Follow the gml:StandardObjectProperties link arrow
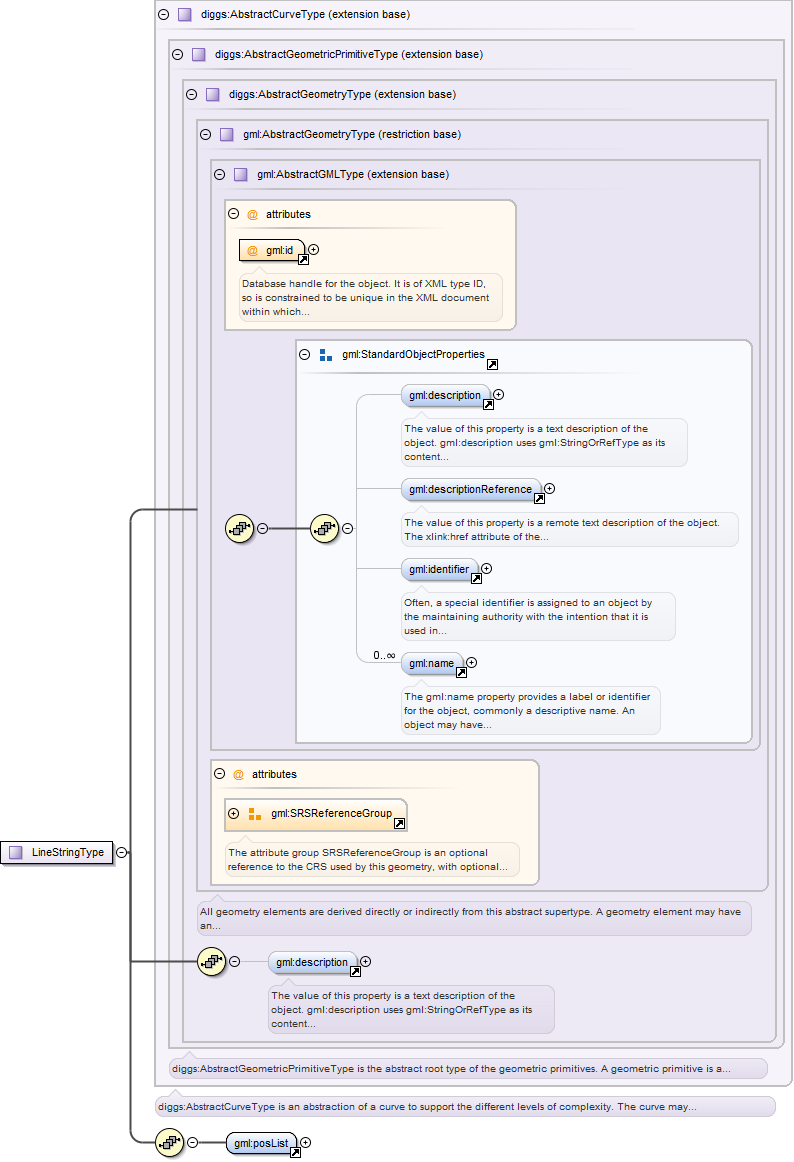This screenshot has width=794, height=1162. [x=492, y=365]
